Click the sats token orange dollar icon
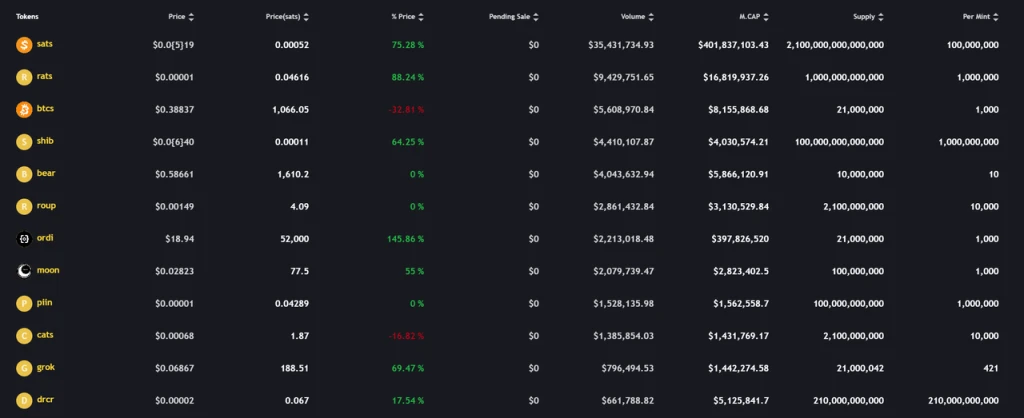Viewport: 1024px width, 418px height. 24,45
